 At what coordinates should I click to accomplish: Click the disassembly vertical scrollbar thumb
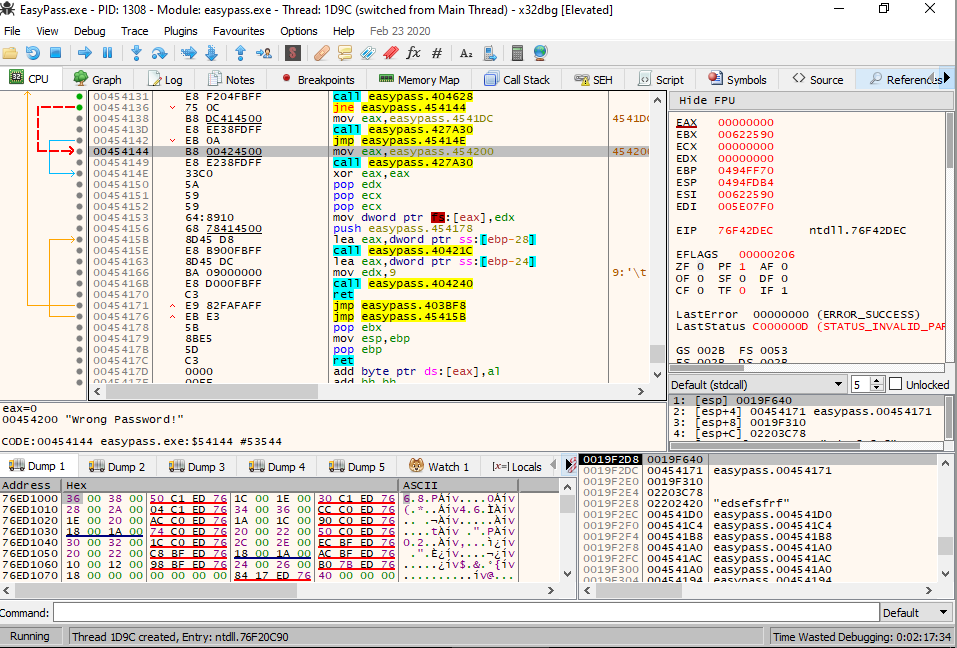[657, 353]
